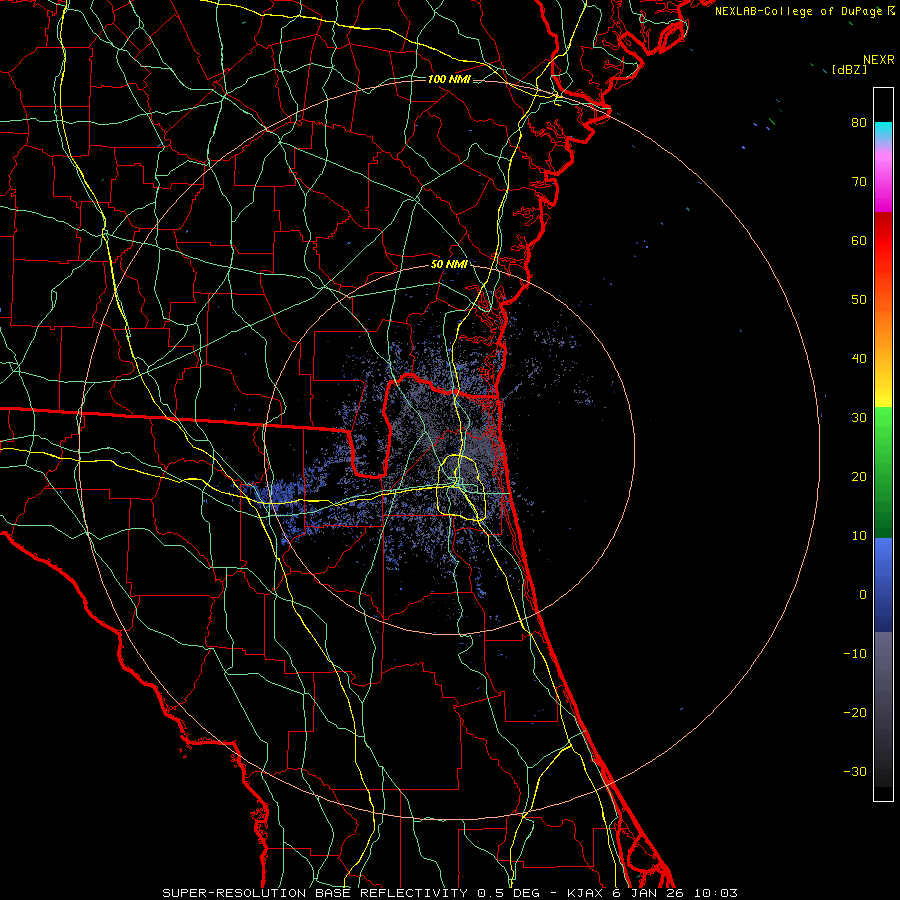This screenshot has height=900, width=900.
Task: Click the 100 NMI range ring label
Action: coord(449,79)
